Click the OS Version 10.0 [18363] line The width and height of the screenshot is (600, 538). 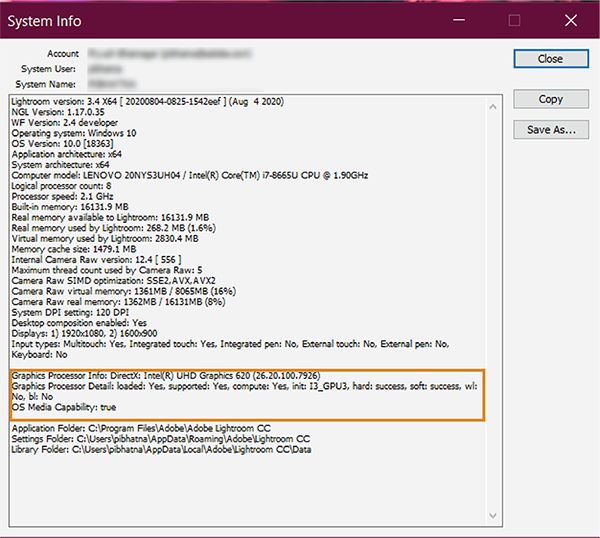coord(62,143)
